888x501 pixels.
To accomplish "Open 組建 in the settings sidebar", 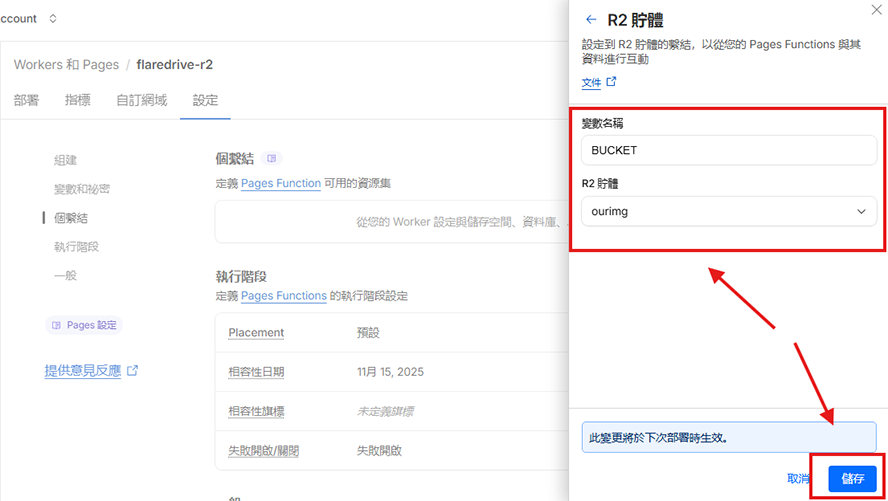I will pyautogui.click(x=65, y=160).
